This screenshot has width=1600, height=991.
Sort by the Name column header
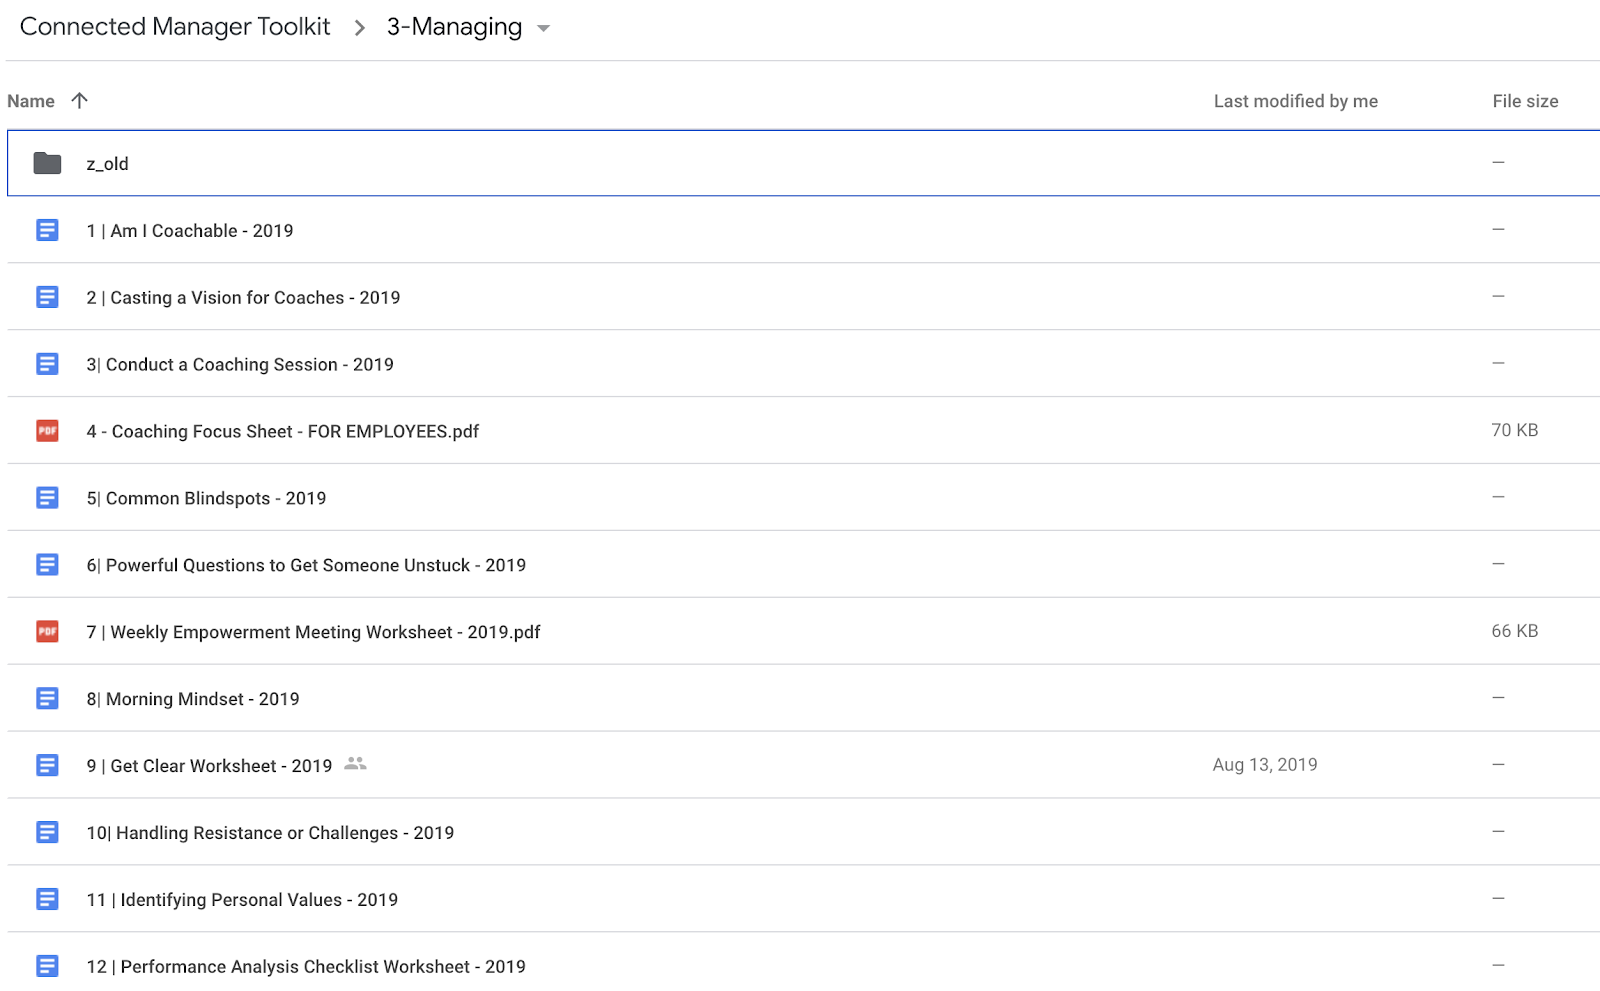(x=31, y=101)
